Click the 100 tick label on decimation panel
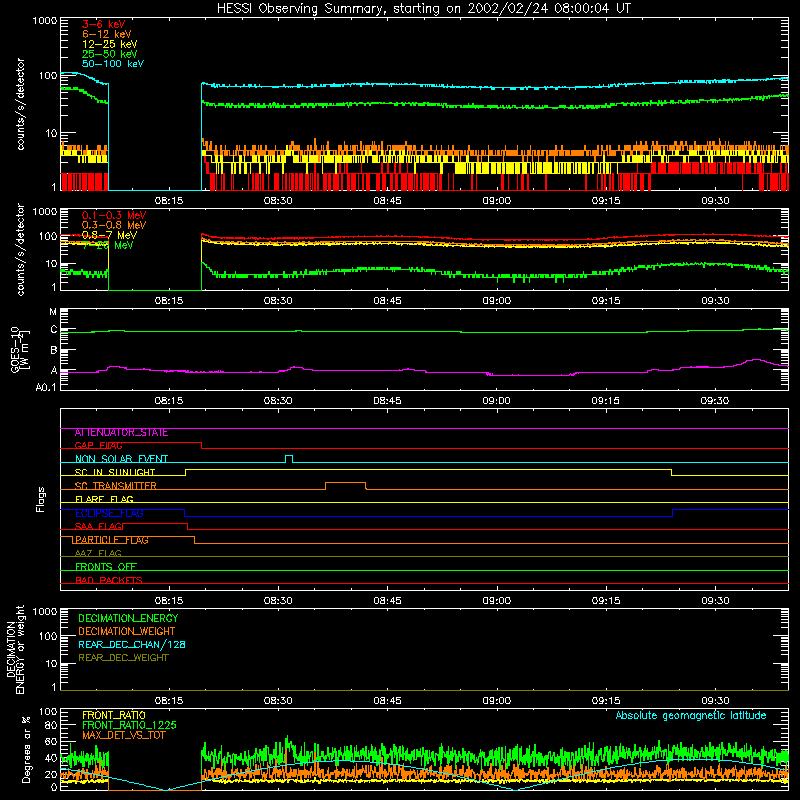This screenshot has height=800, width=800. tap(48, 636)
